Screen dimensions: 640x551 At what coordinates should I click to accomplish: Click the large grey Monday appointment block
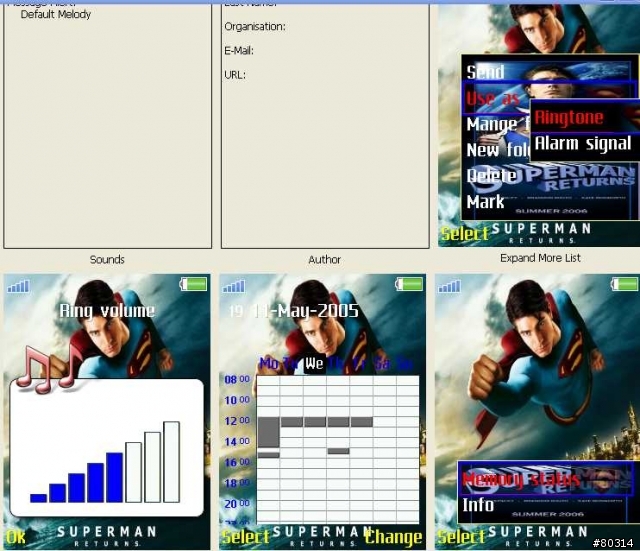tap(269, 432)
